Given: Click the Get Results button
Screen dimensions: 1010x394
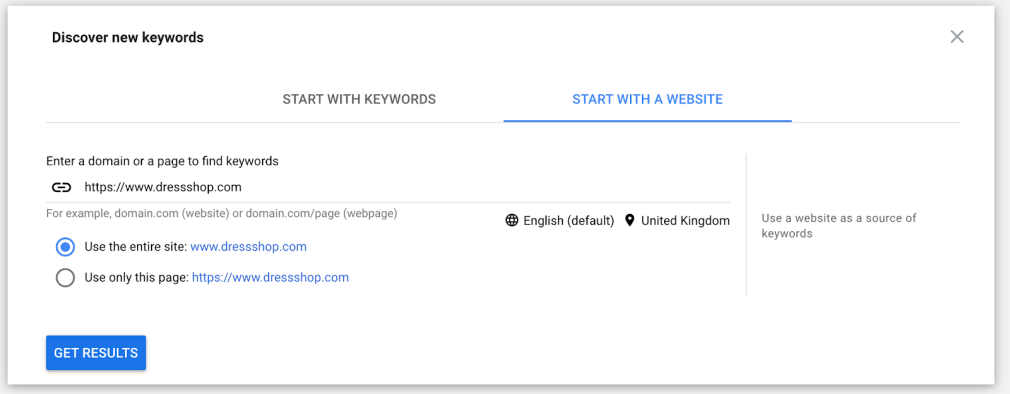Looking at the screenshot, I should click(x=96, y=353).
